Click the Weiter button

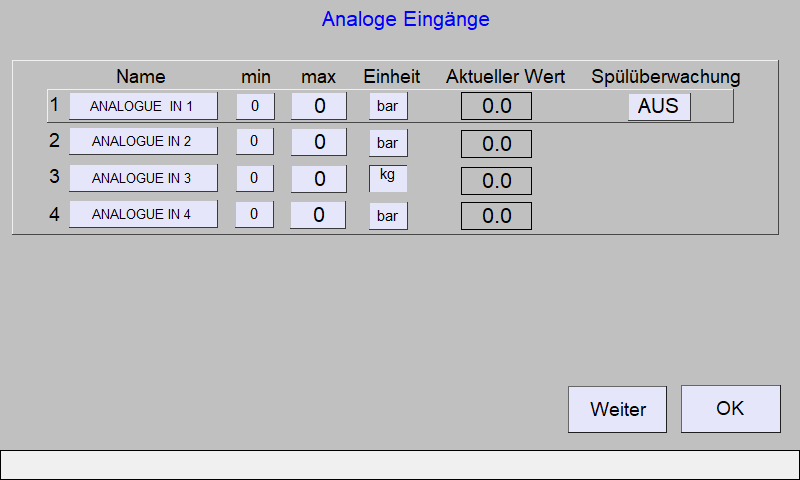click(x=617, y=409)
